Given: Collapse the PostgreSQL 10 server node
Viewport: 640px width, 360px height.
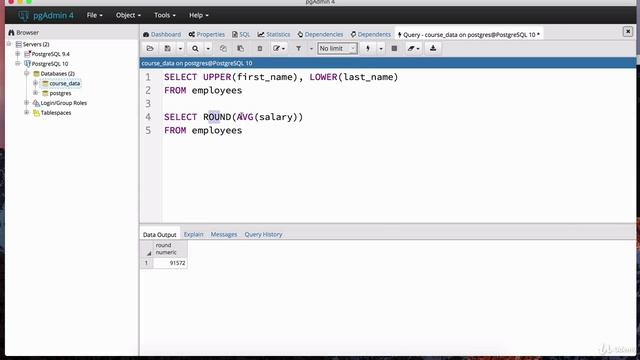Looking at the screenshot, I should point(18,63).
